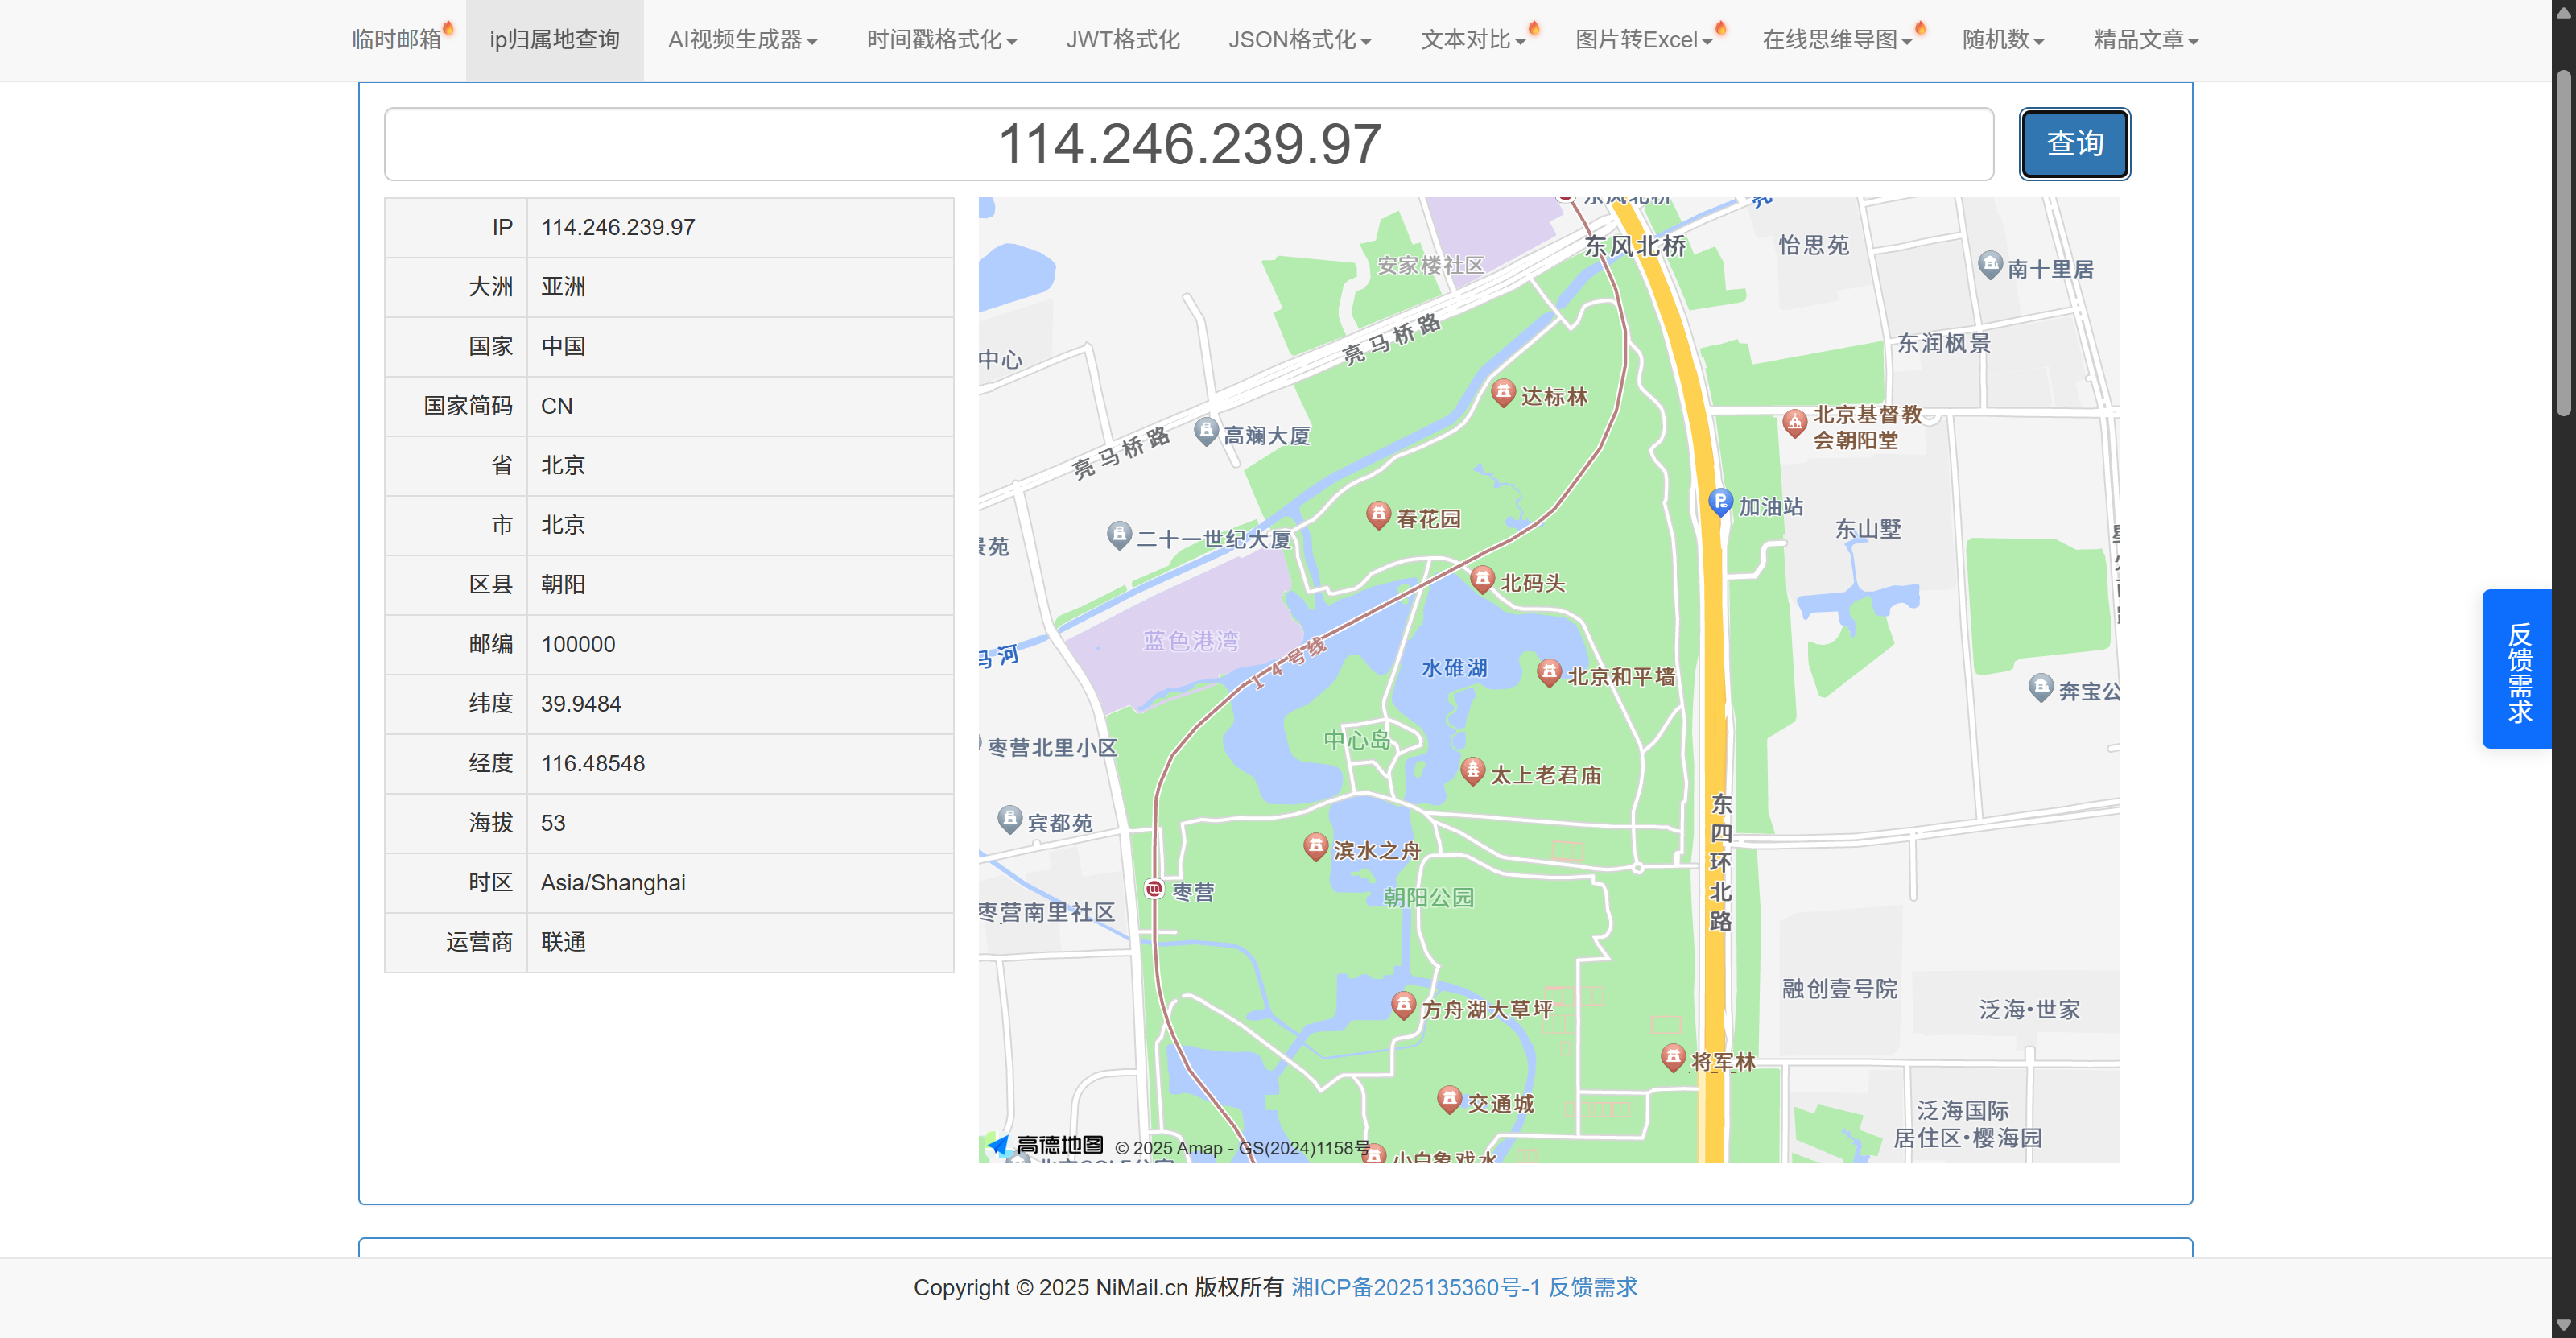
Task: Click the 北京基督教会朝阳堂 marker
Action: click(1794, 422)
